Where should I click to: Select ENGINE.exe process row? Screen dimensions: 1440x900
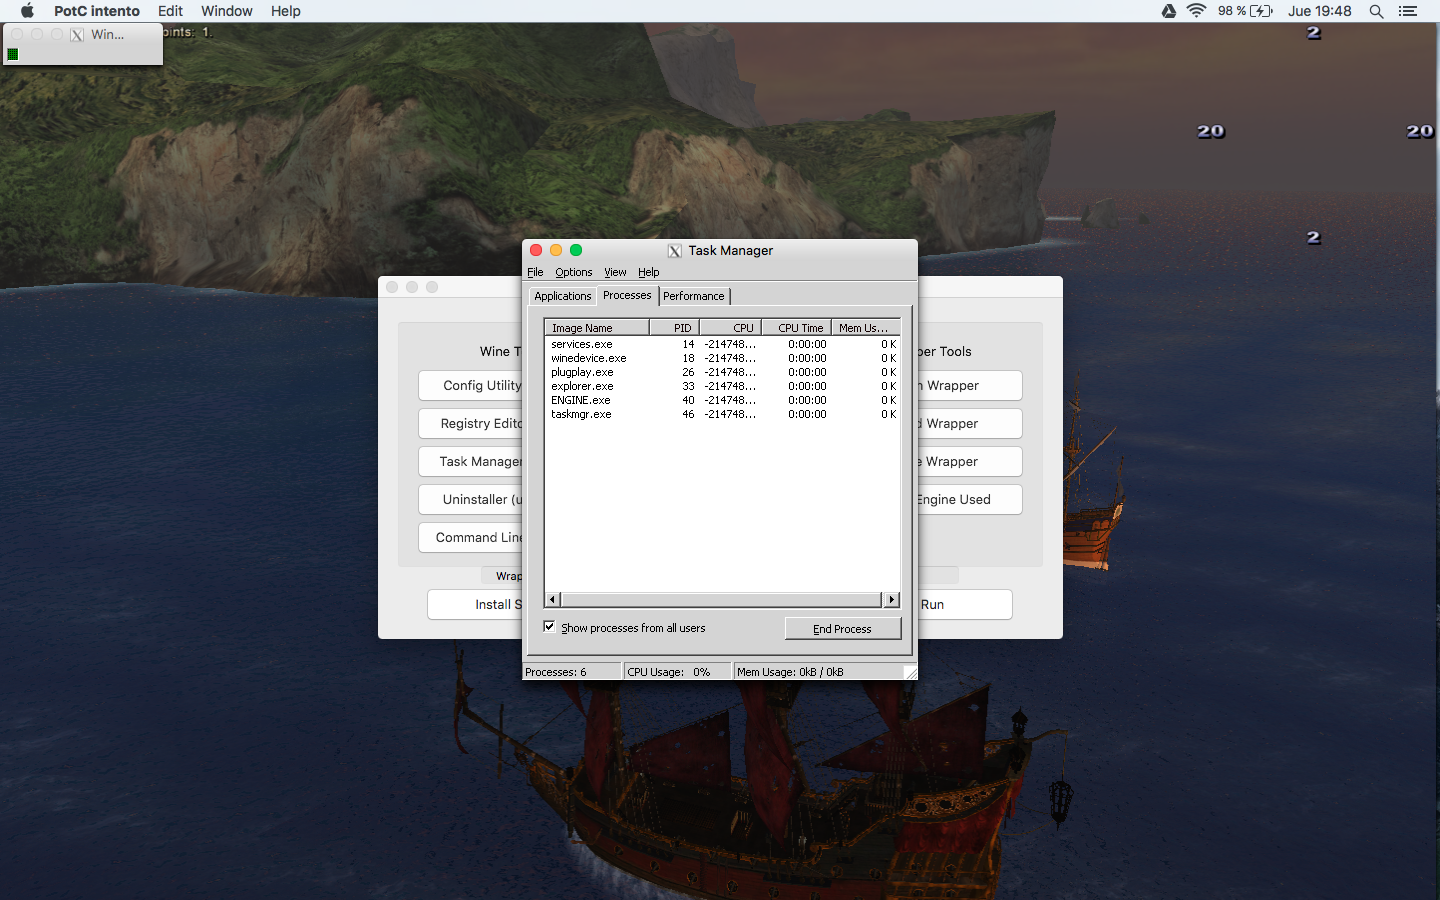tap(722, 400)
